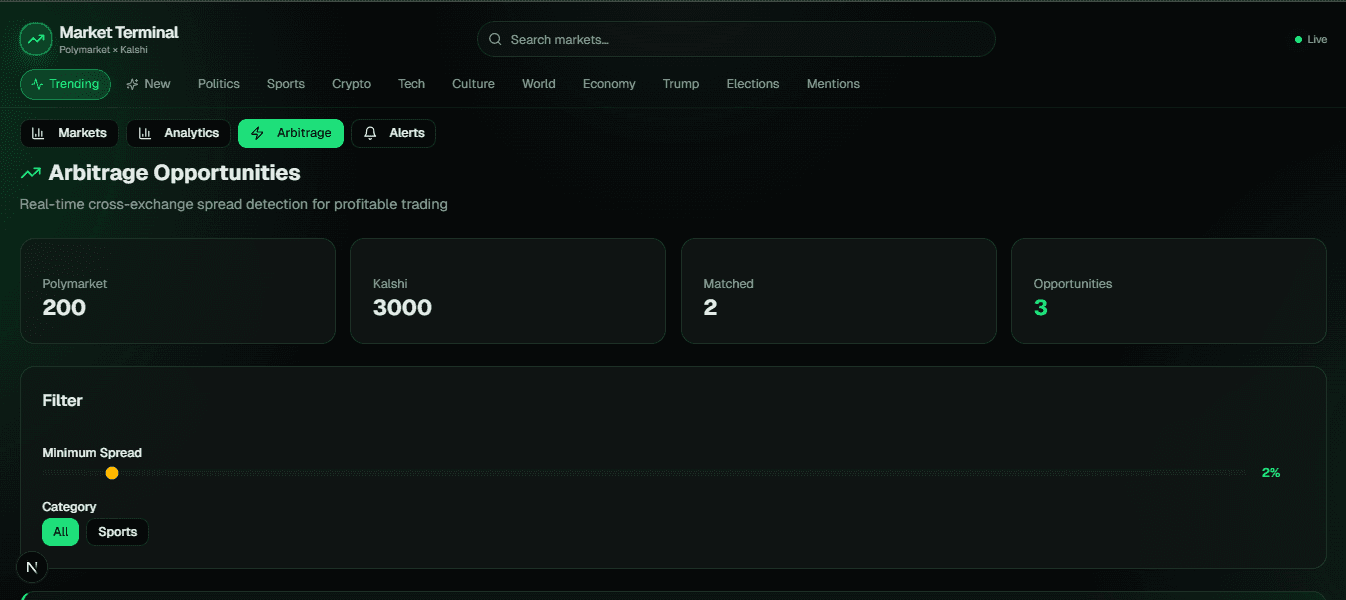Click the Arbitrage Opportunities heading

pyautogui.click(x=174, y=173)
